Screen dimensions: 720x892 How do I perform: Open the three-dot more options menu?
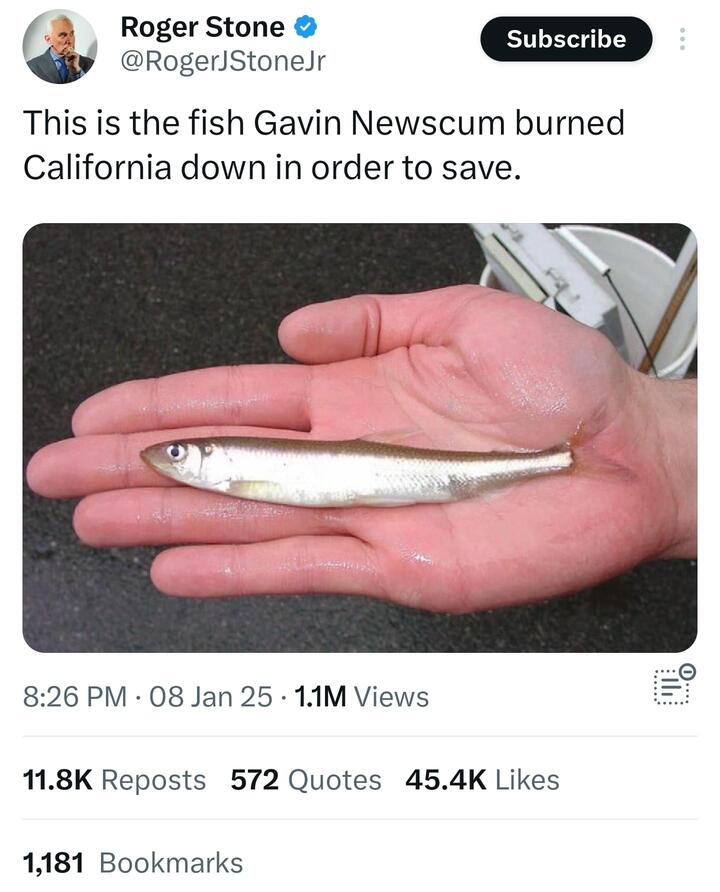[x=682, y=39]
